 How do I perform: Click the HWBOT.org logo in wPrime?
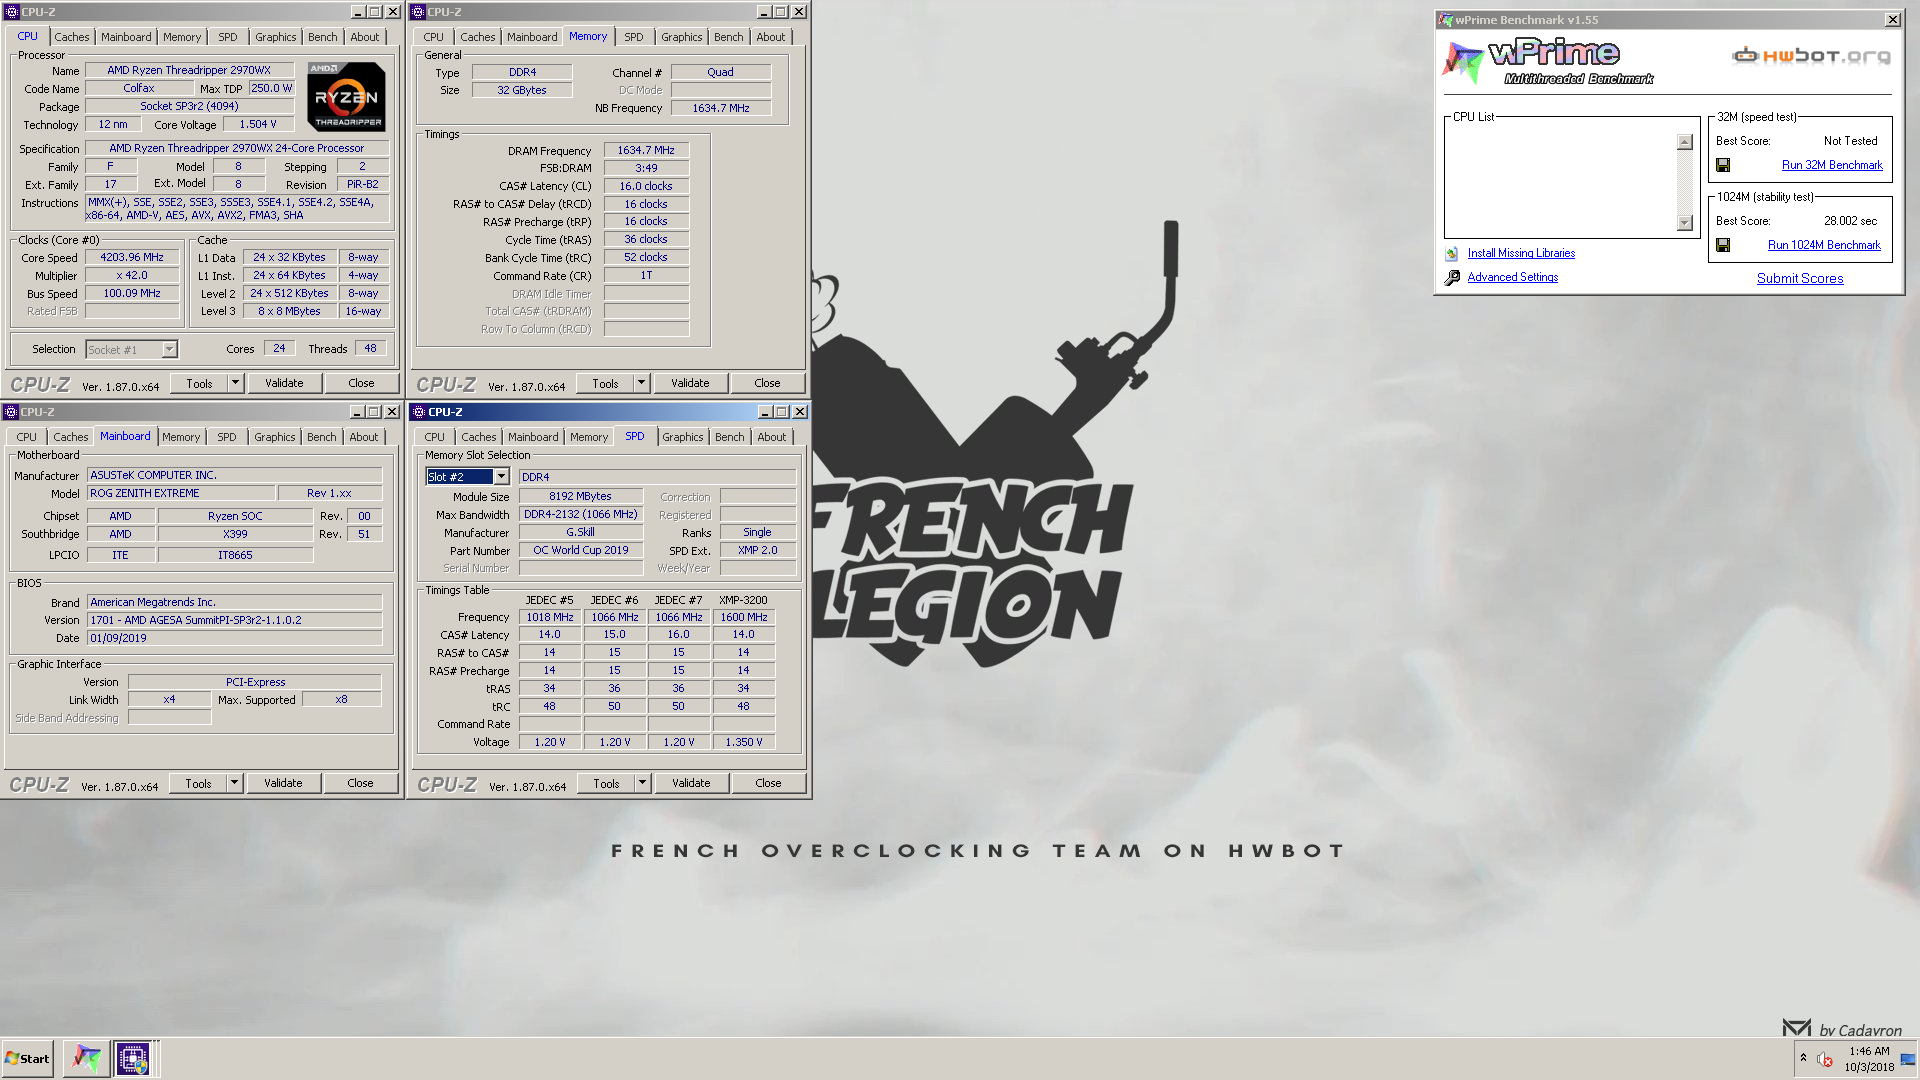[1811, 56]
